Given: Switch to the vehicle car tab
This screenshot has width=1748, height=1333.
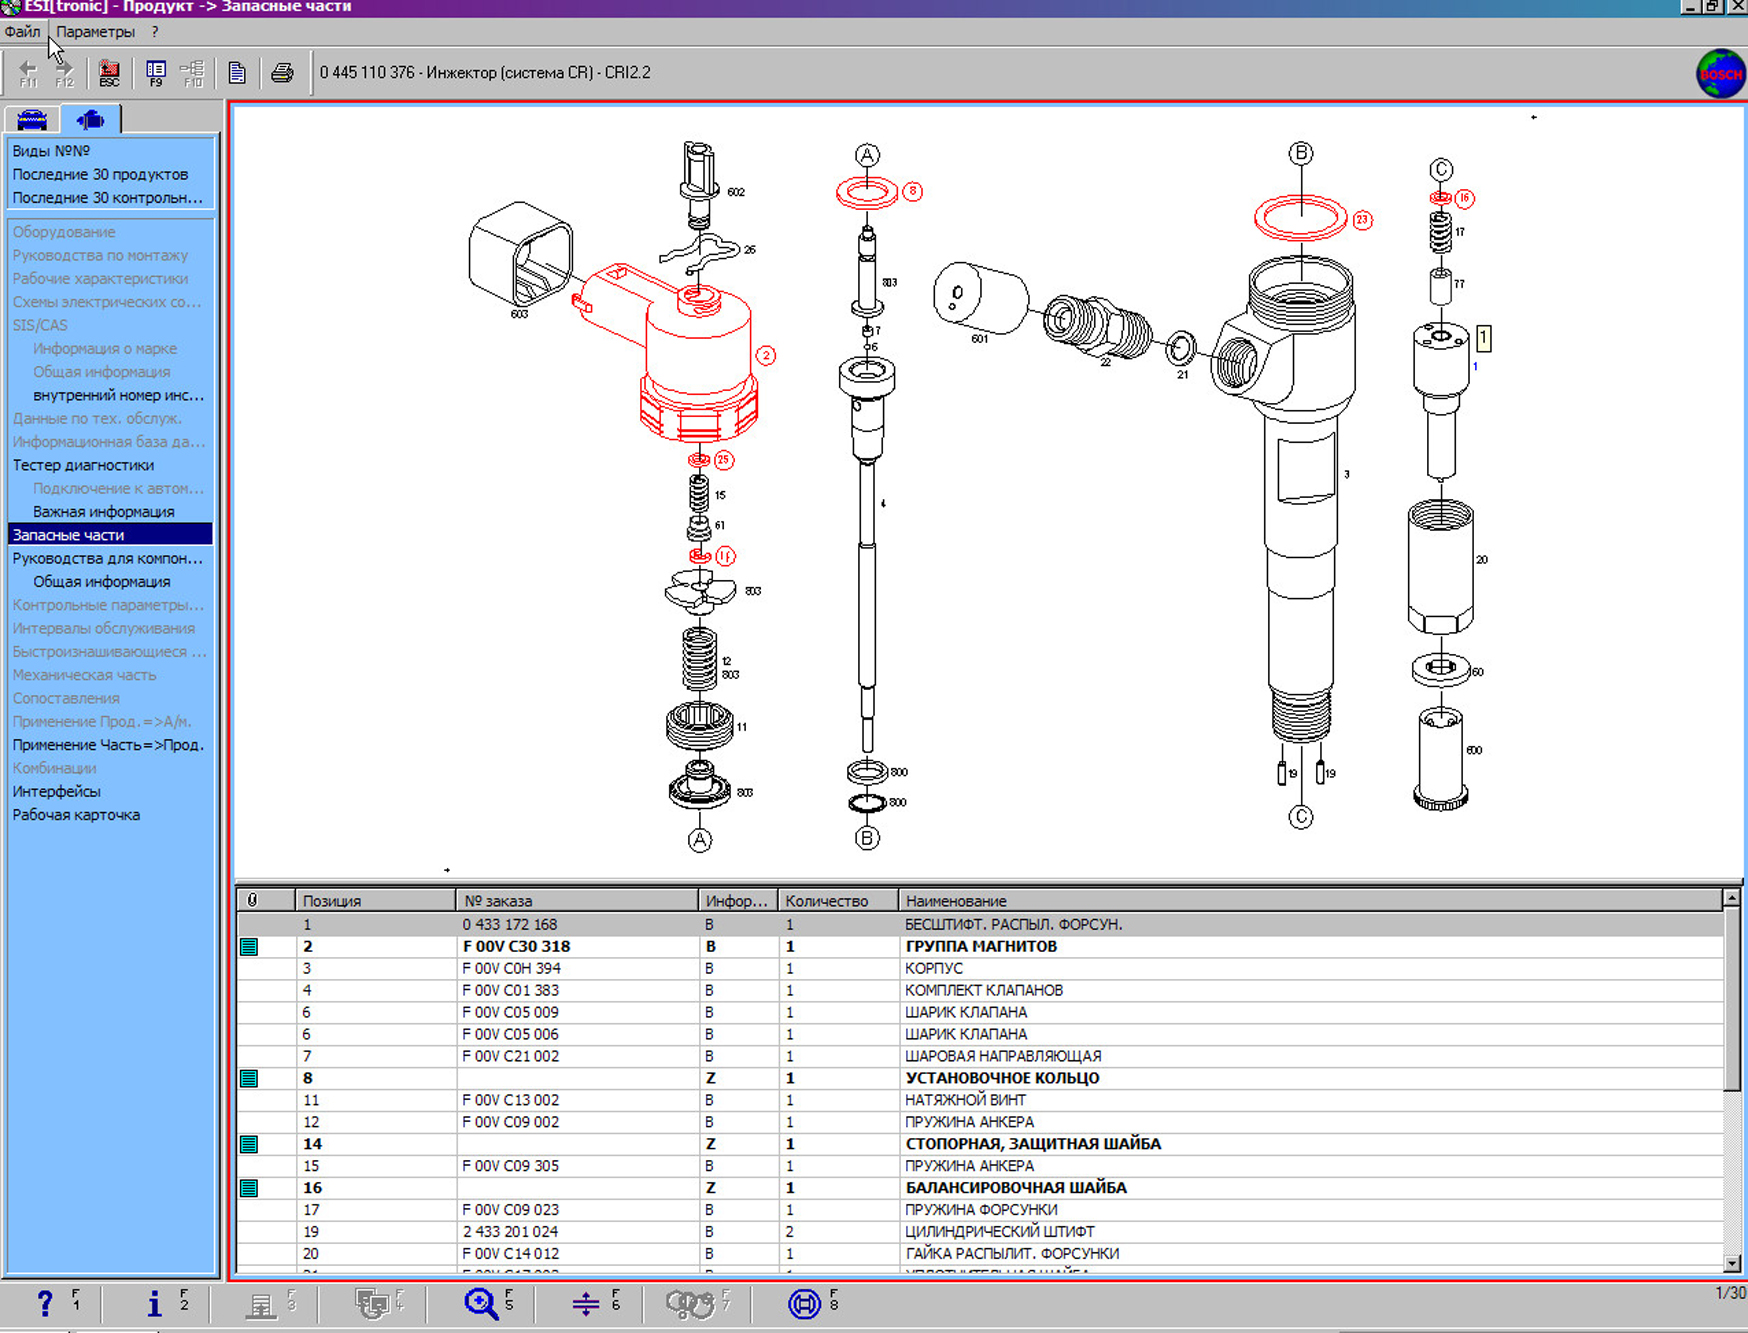Looking at the screenshot, I should [x=32, y=120].
